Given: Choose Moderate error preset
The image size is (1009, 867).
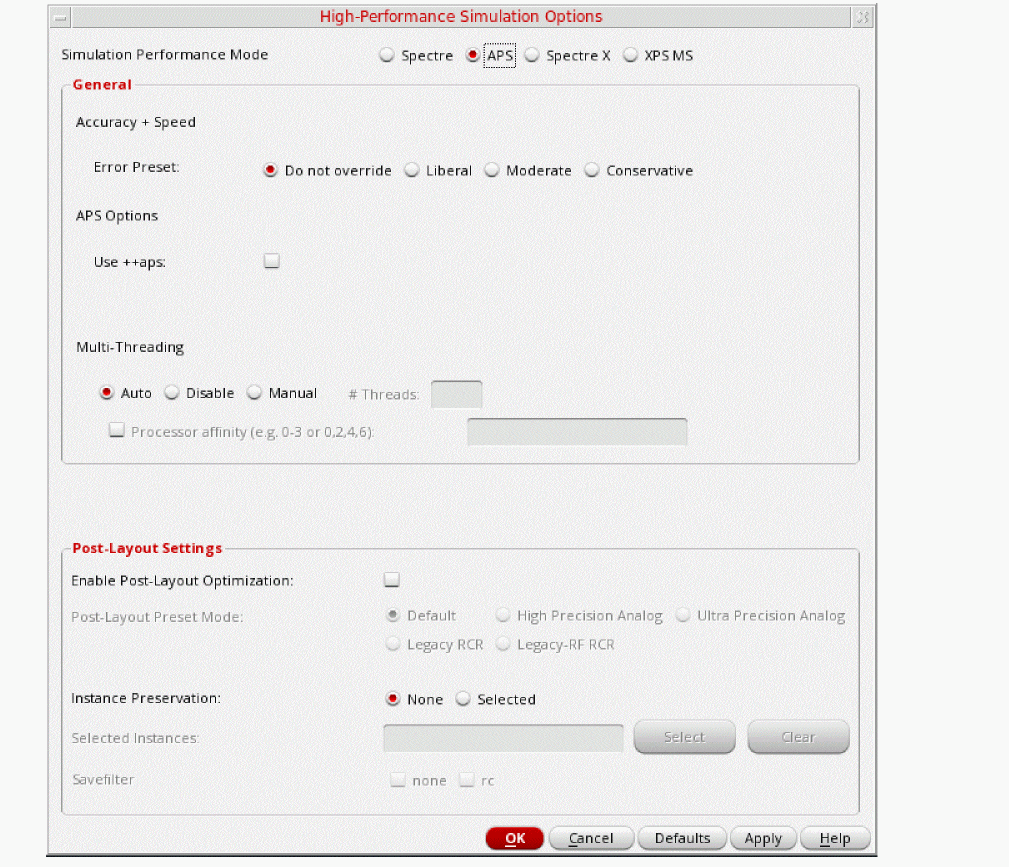Looking at the screenshot, I should coord(492,171).
